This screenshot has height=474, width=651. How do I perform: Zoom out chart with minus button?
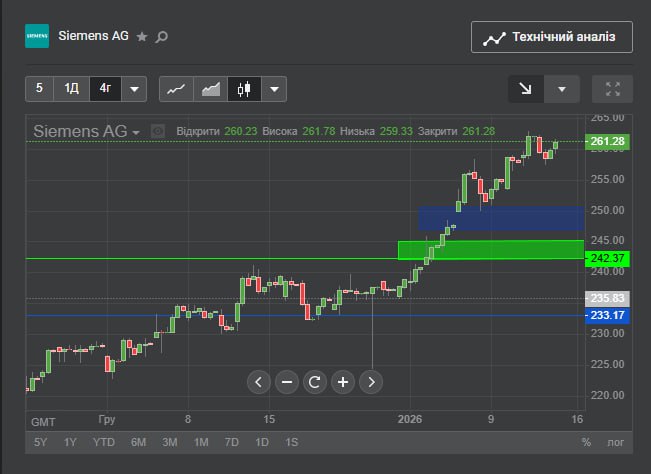287,381
